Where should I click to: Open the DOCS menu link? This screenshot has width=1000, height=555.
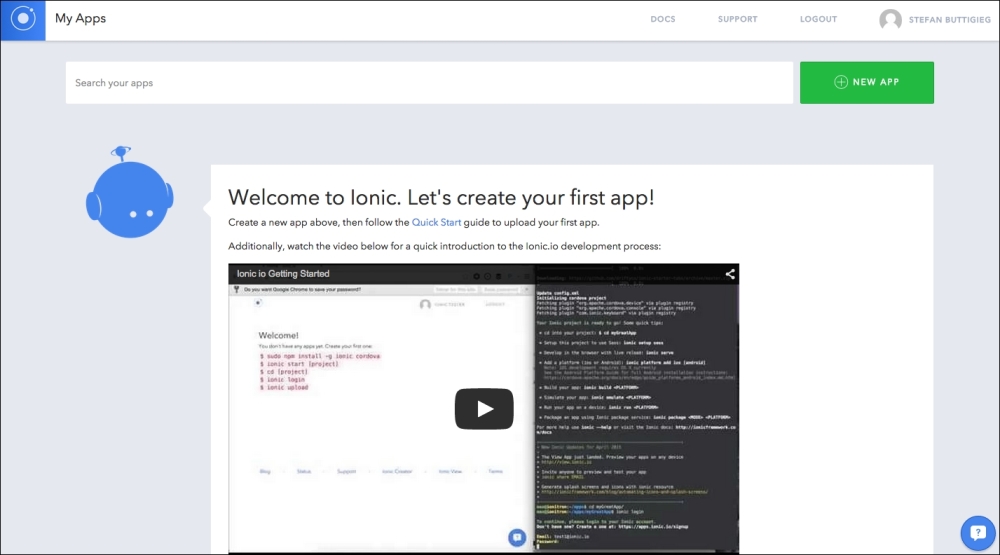(x=663, y=19)
